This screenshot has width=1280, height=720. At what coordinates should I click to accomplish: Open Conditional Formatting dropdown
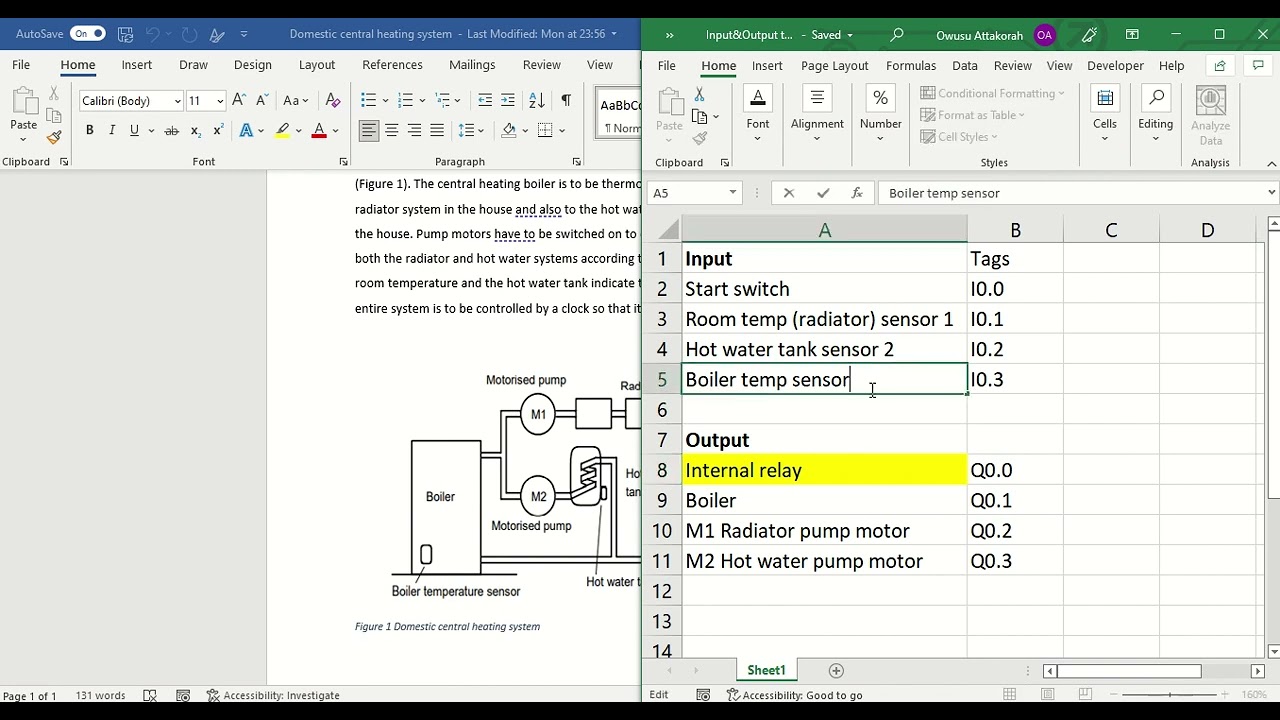pos(993,93)
